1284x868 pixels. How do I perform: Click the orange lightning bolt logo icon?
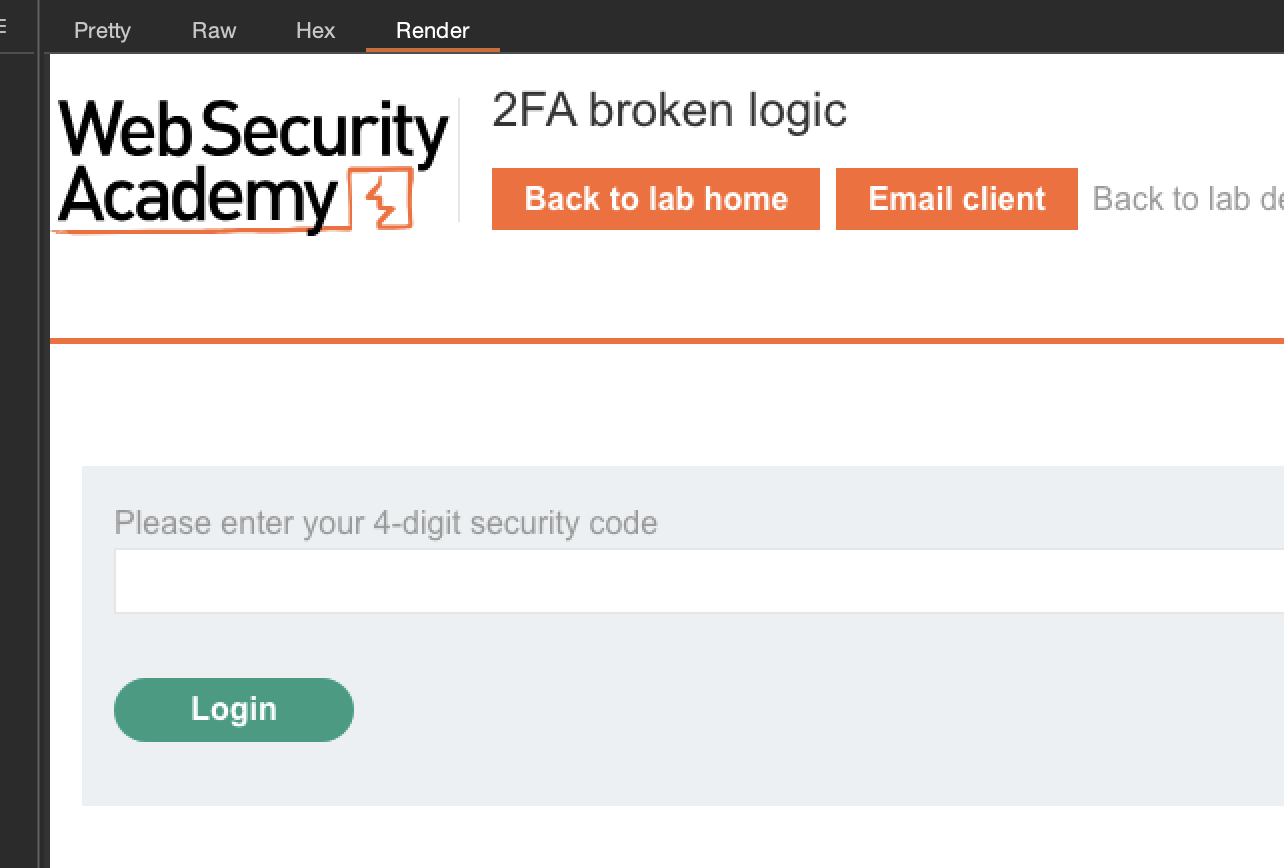point(380,200)
